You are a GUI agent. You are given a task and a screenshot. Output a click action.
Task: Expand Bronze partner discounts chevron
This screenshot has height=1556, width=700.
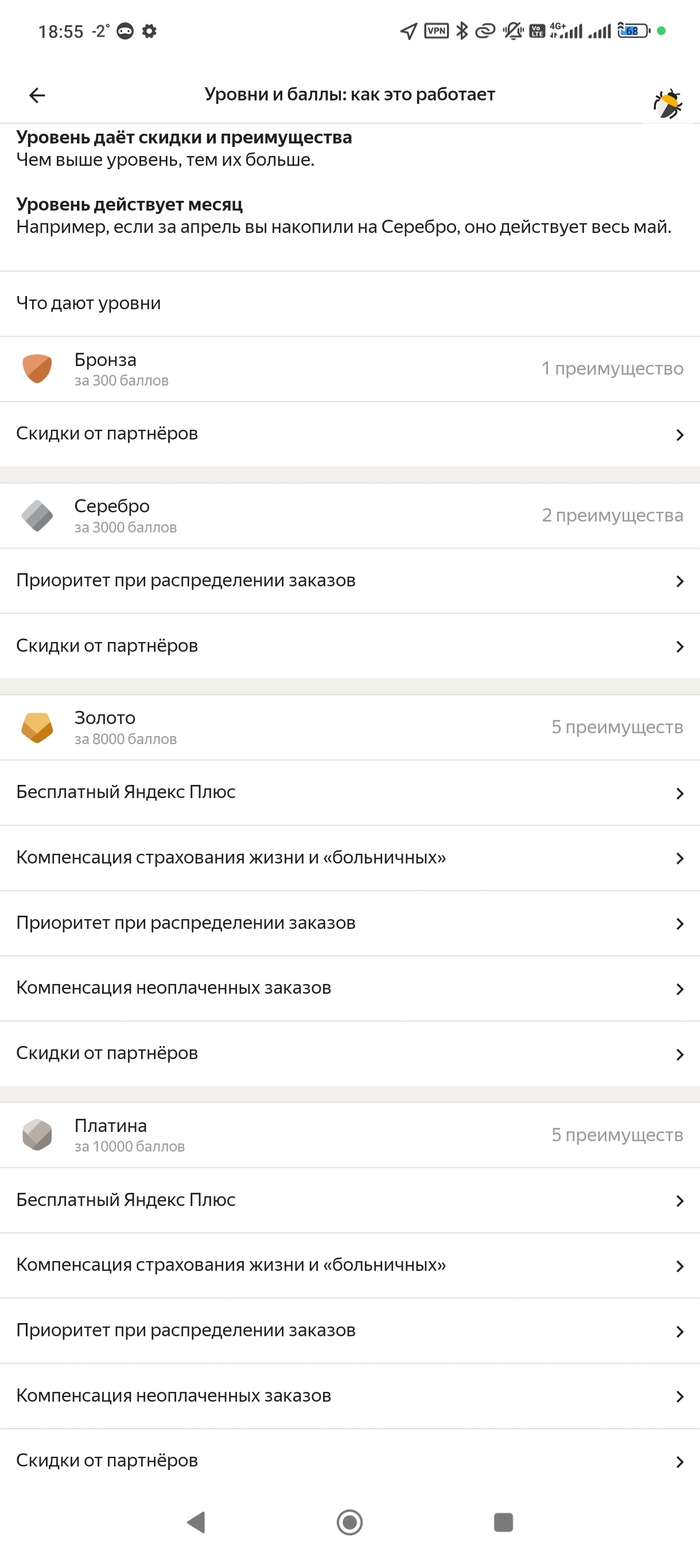(x=679, y=435)
